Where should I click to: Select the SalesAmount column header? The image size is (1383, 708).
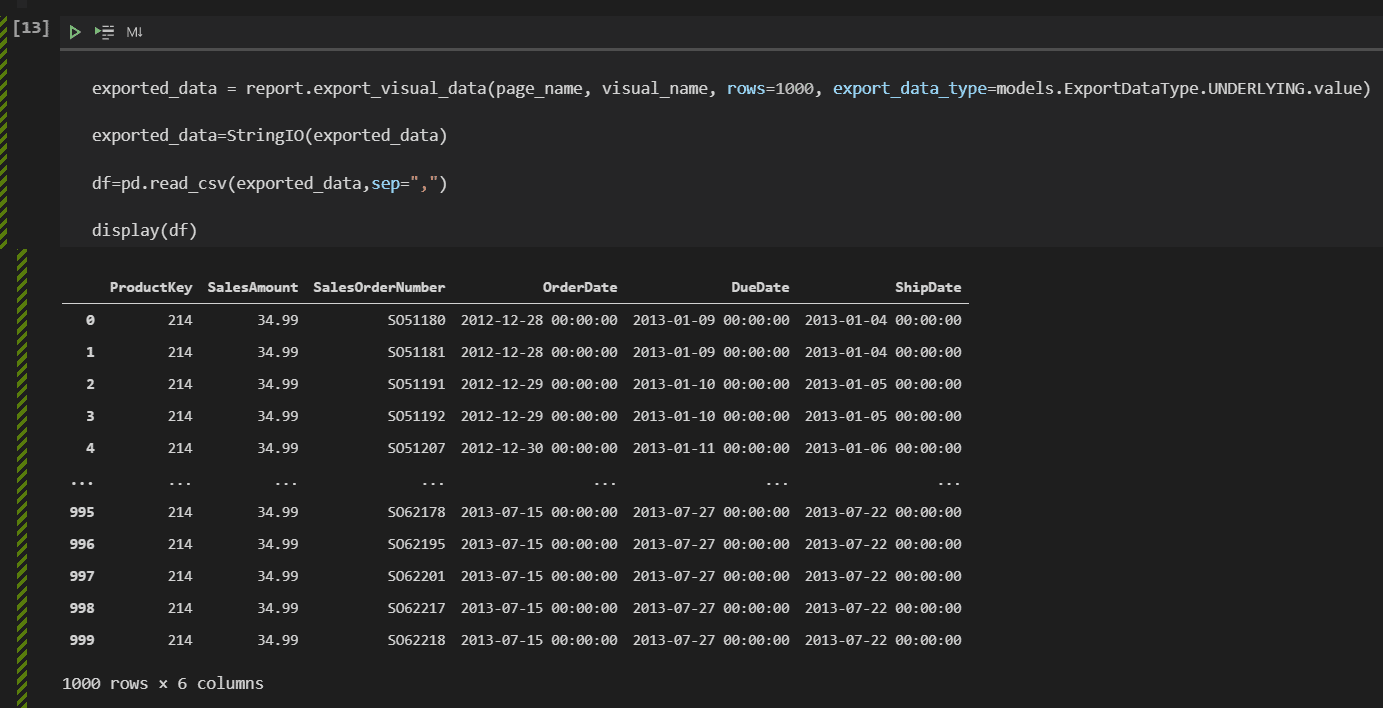pyautogui.click(x=253, y=287)
